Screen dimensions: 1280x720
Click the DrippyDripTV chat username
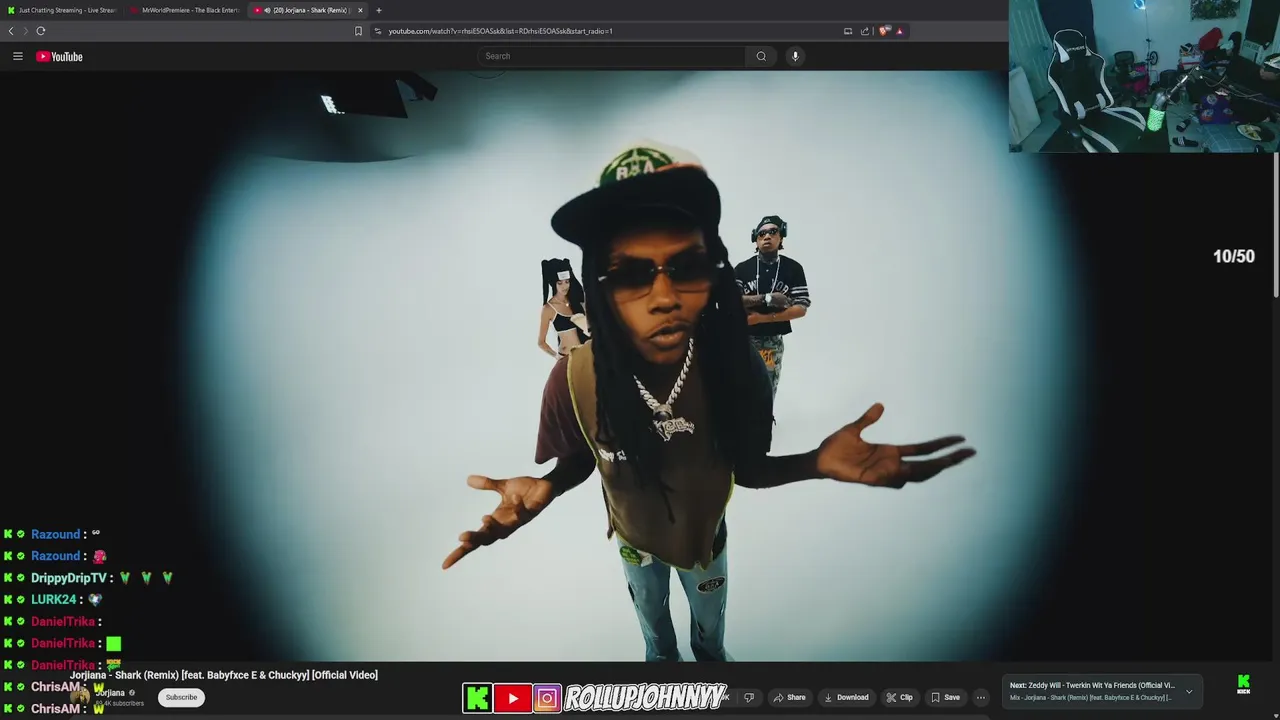[68, 578]
